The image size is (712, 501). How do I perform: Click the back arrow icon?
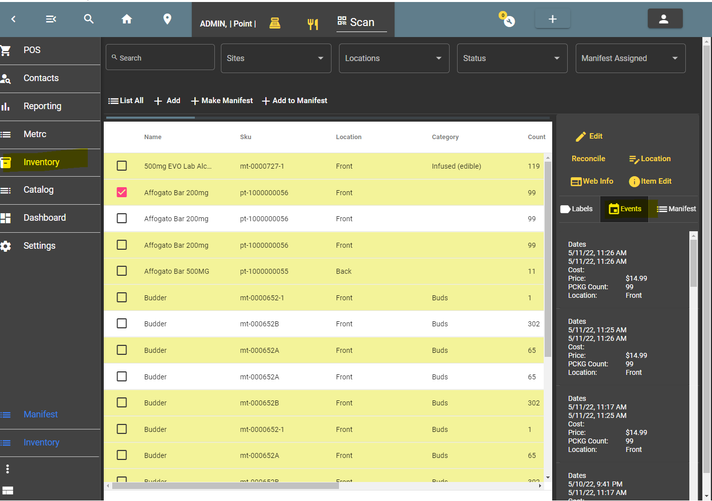tap(13, 19)
